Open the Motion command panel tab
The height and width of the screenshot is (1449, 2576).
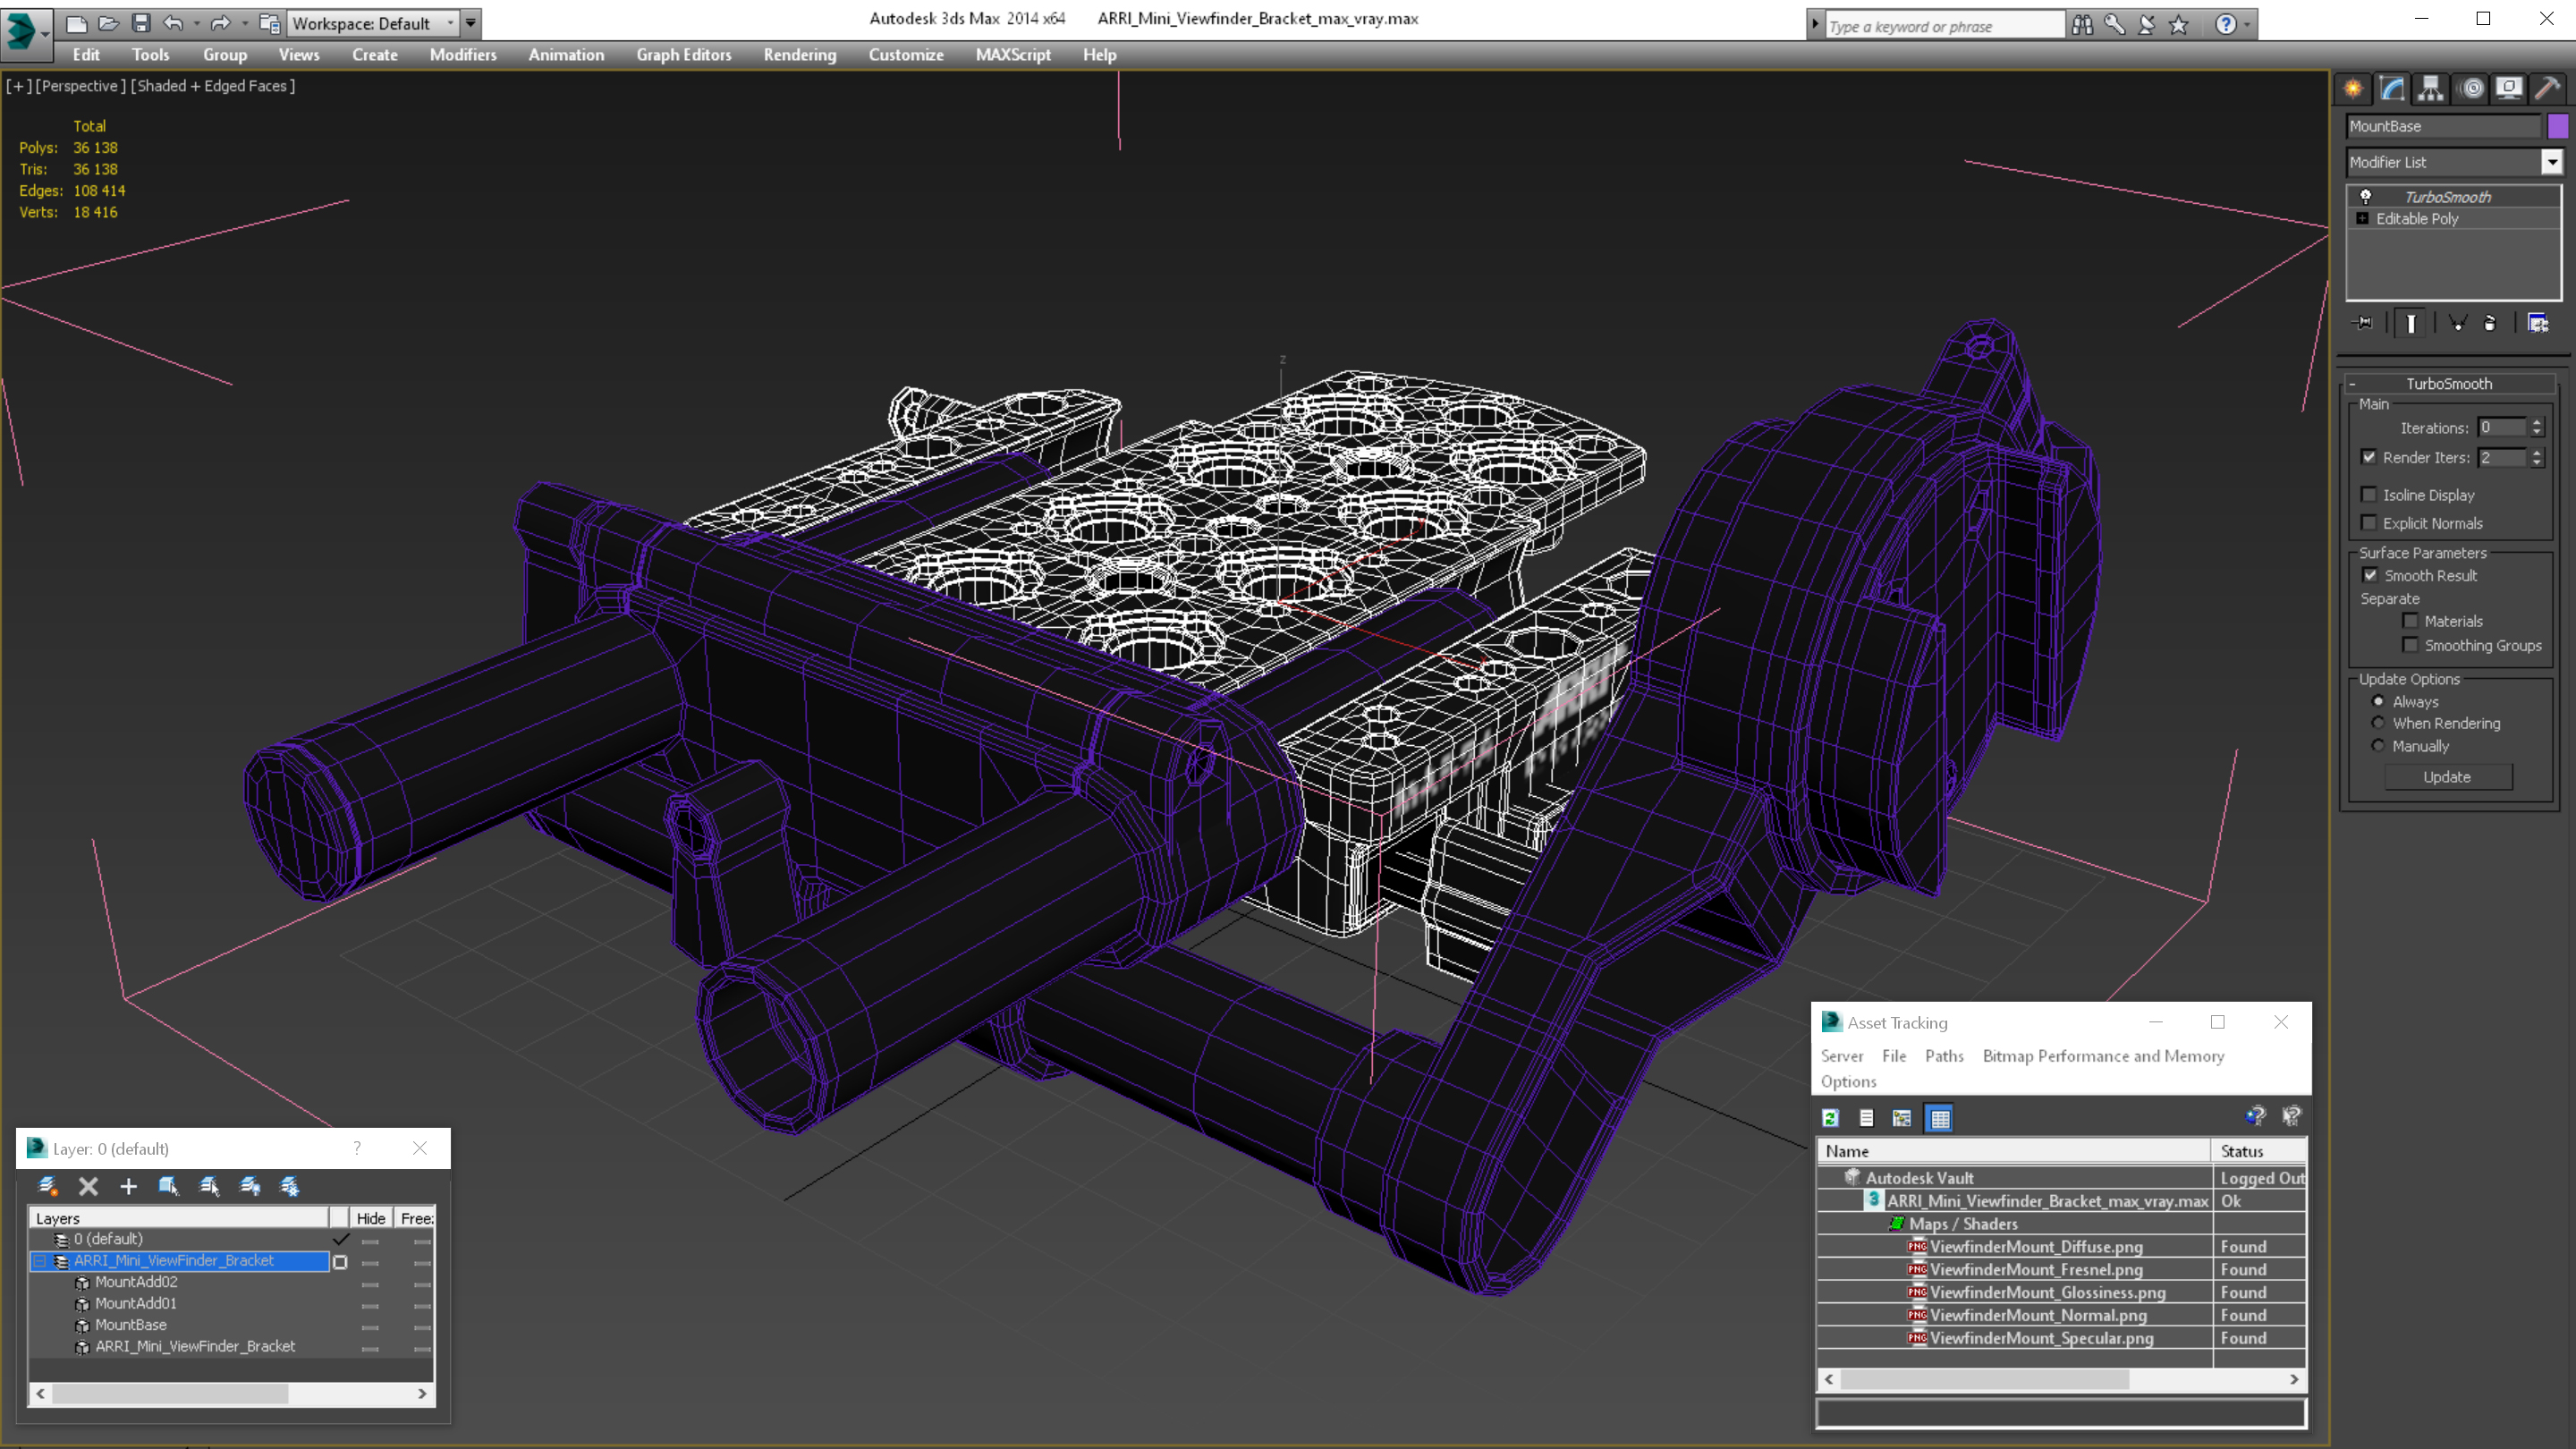pos(2471,88)
